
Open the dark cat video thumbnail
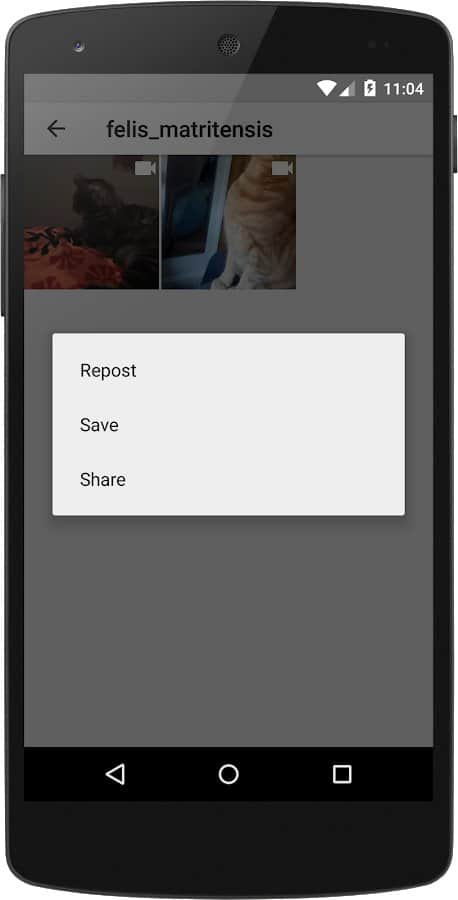pos(91,222)
